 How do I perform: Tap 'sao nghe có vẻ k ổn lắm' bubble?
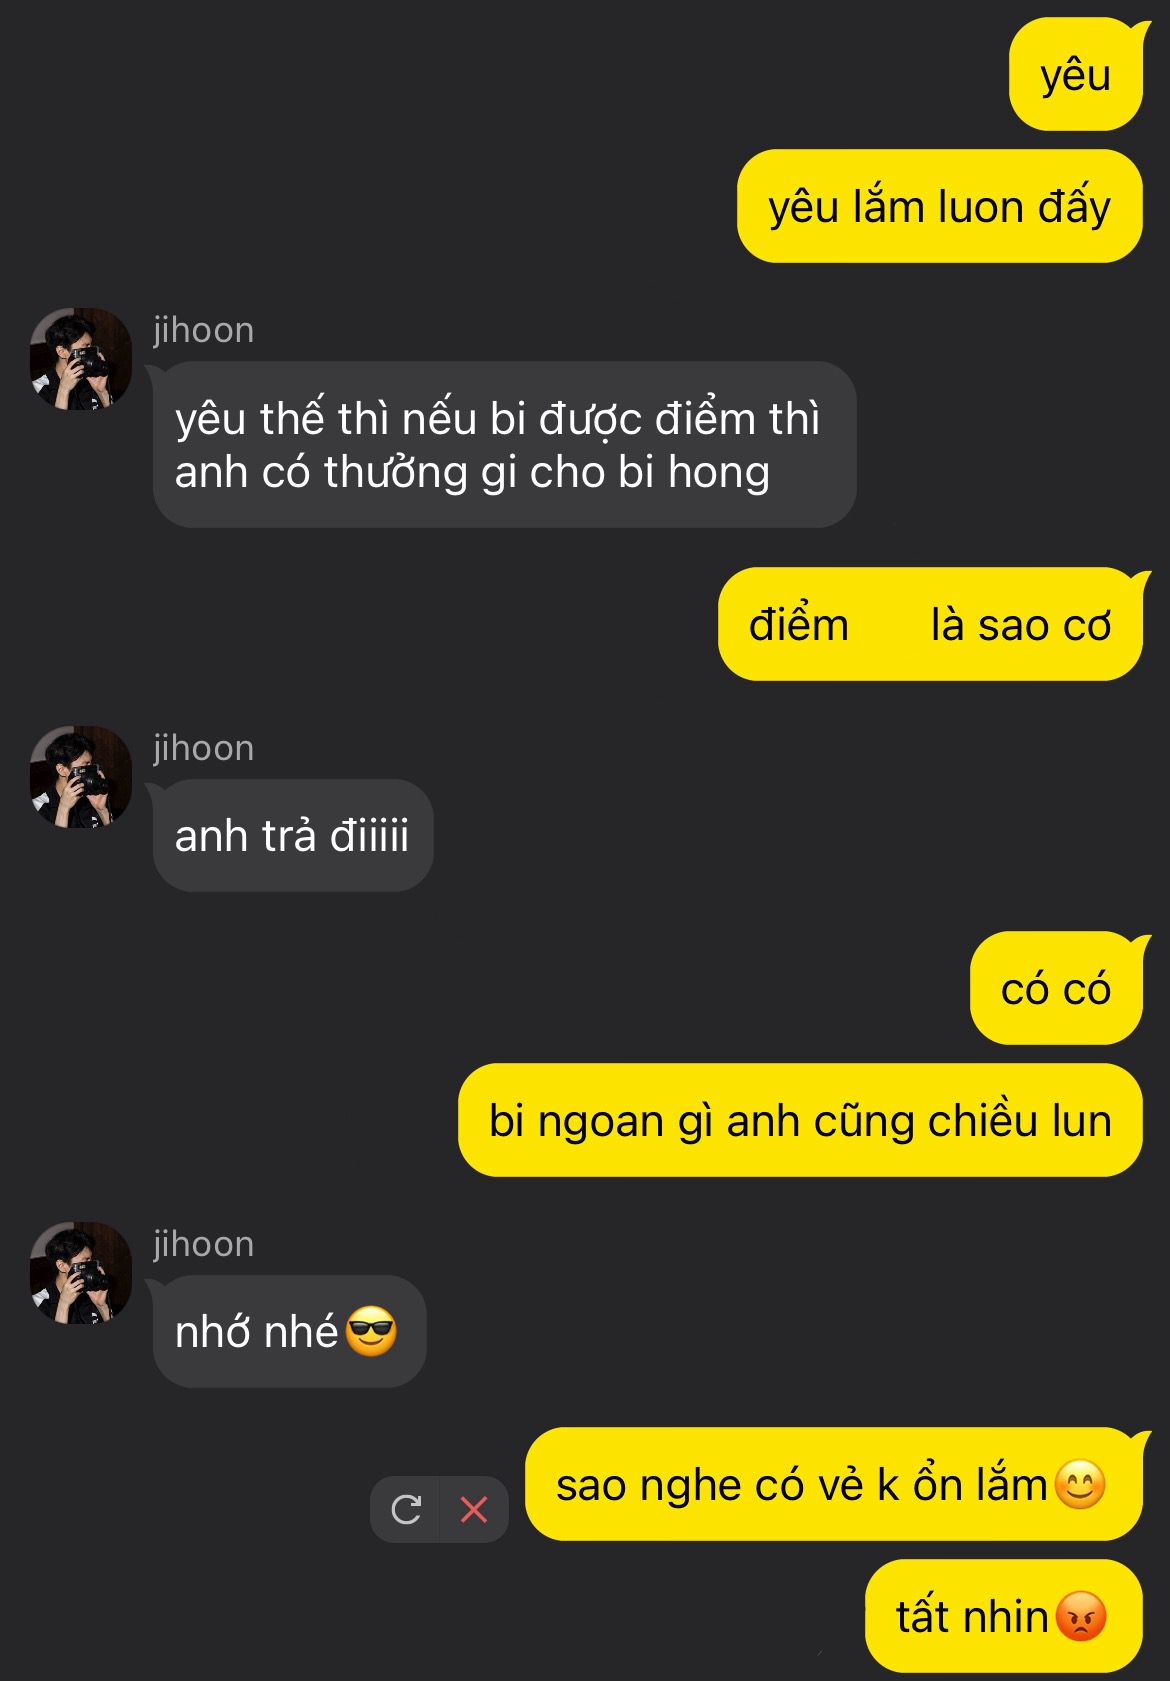[834, 1484]
